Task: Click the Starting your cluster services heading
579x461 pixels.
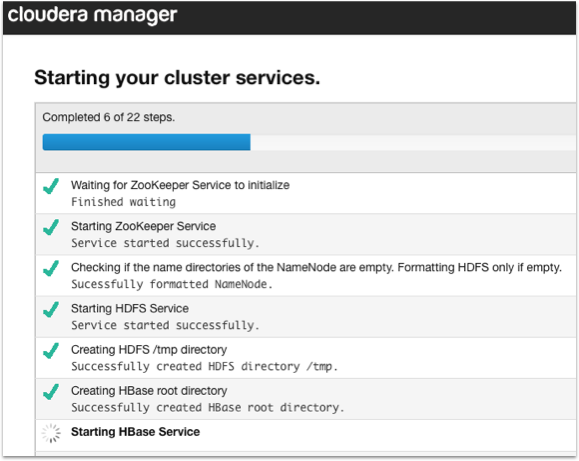Action: point(177,78)
